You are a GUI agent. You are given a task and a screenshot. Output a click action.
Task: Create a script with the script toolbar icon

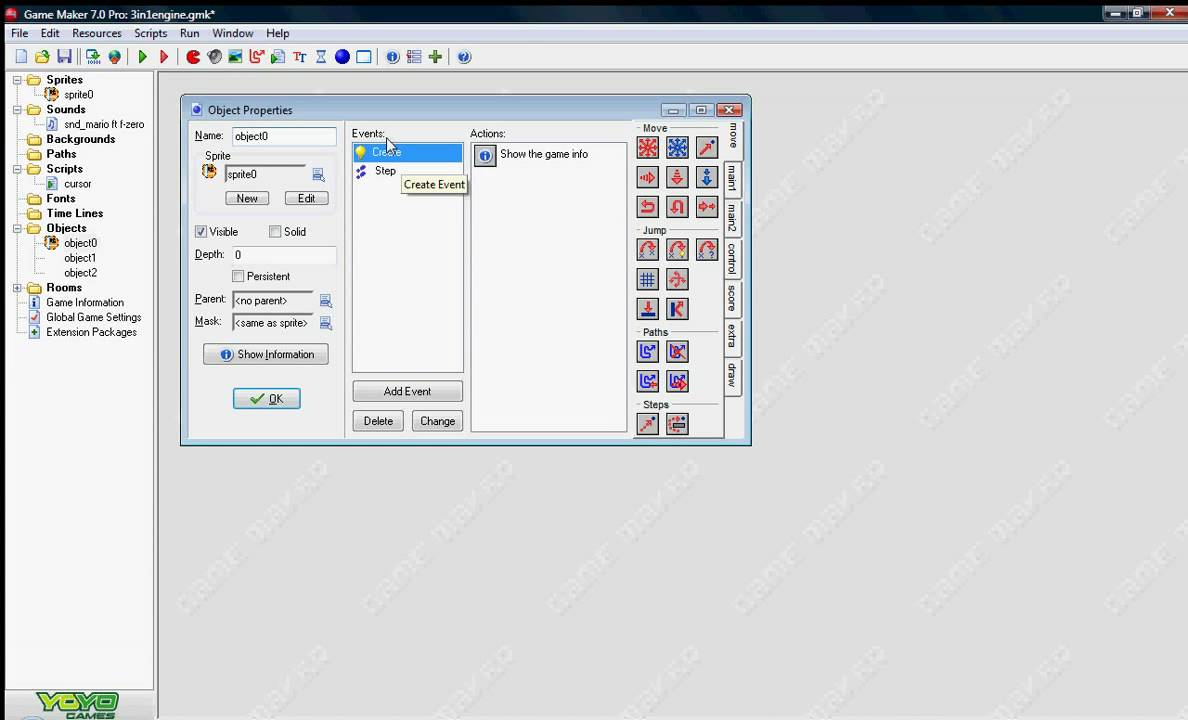click(x=278, y=57)
